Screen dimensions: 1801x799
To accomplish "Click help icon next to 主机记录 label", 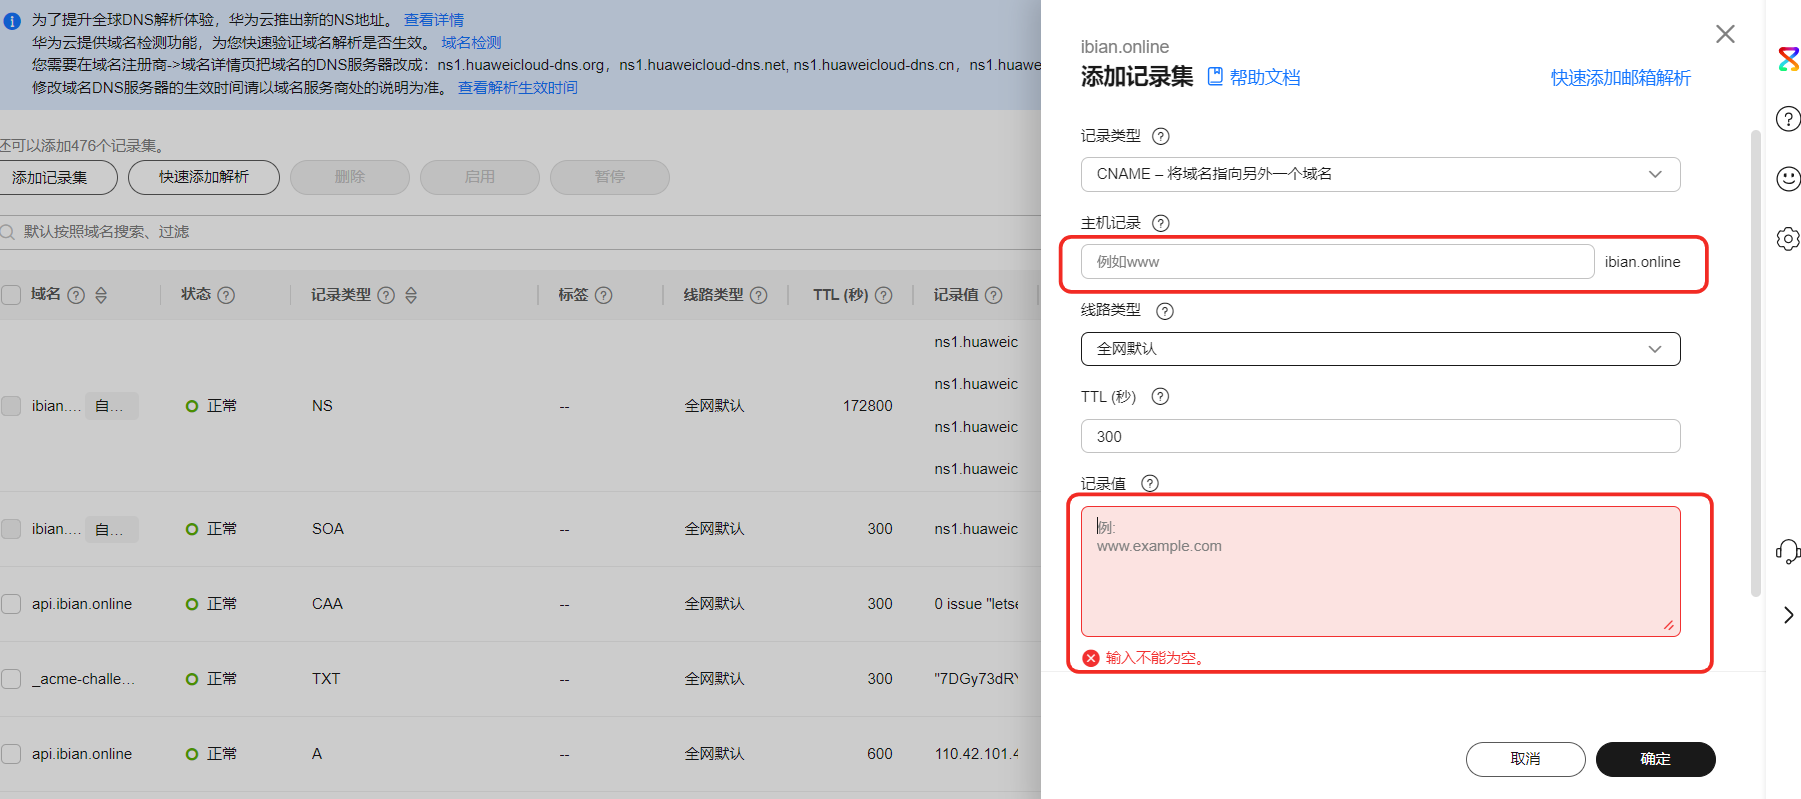I will pos(1161,223).
